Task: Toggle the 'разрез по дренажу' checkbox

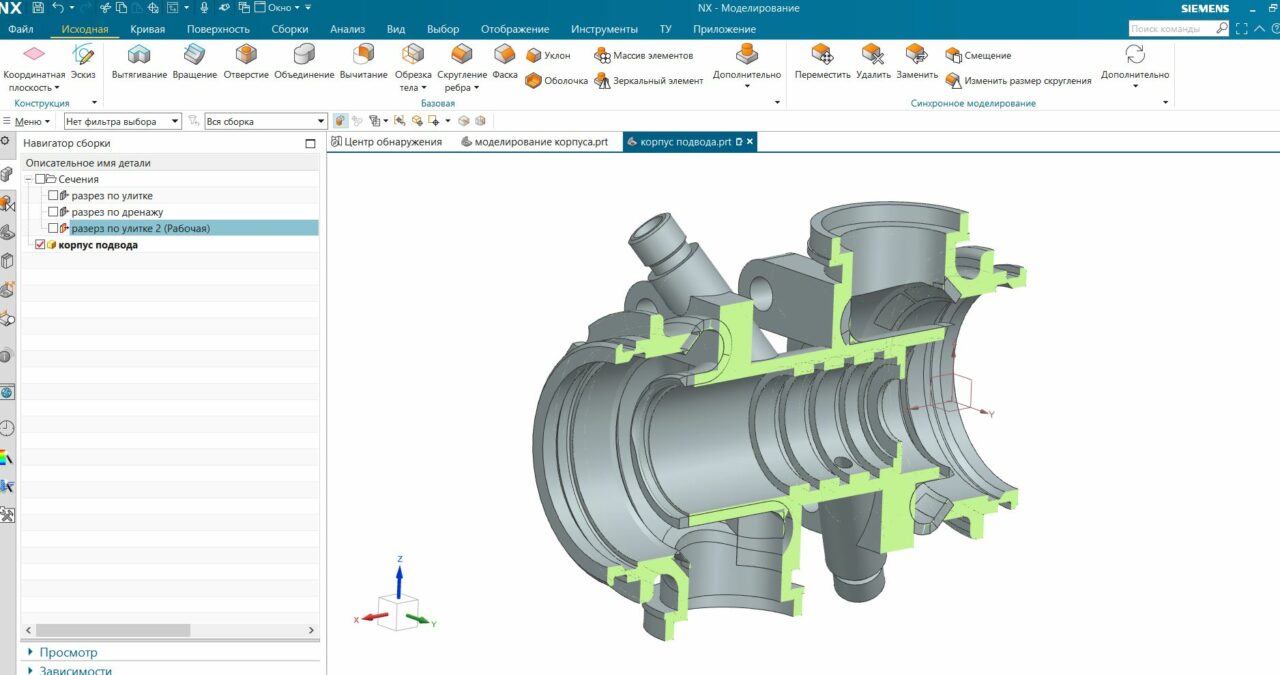Action: point(54,212)
